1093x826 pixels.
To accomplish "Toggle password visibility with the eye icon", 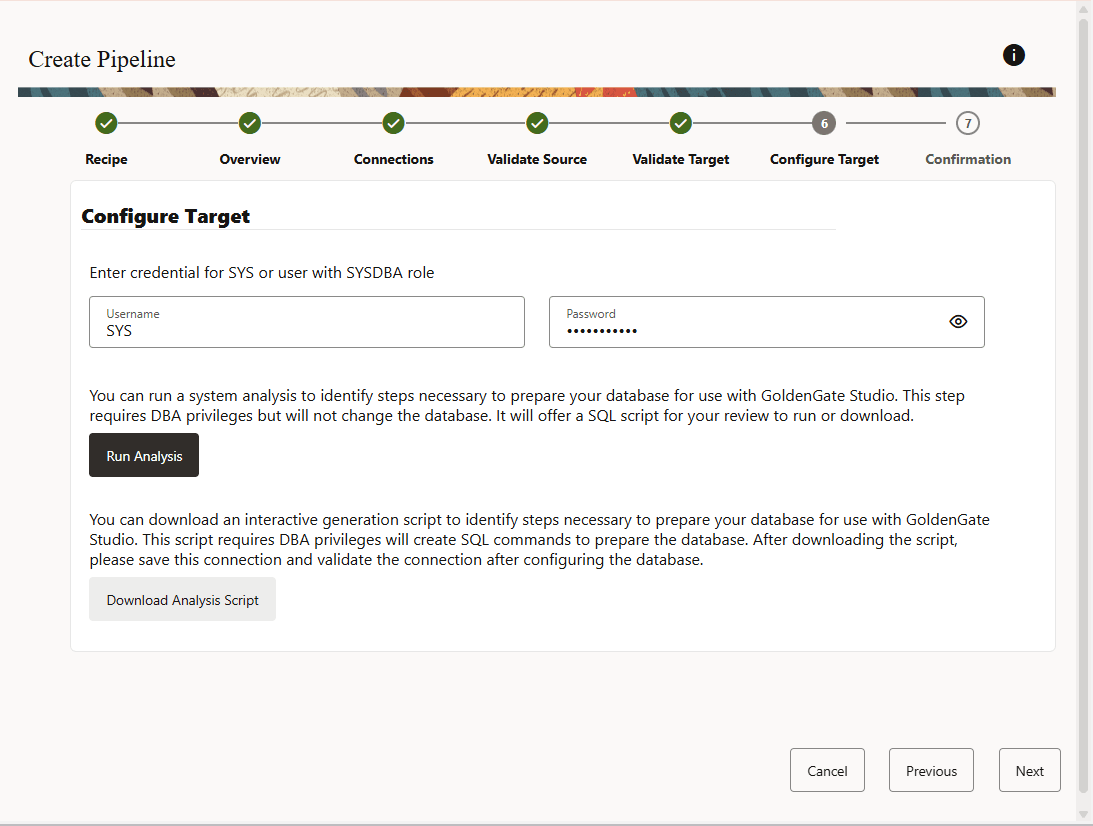I will [958, 321].
